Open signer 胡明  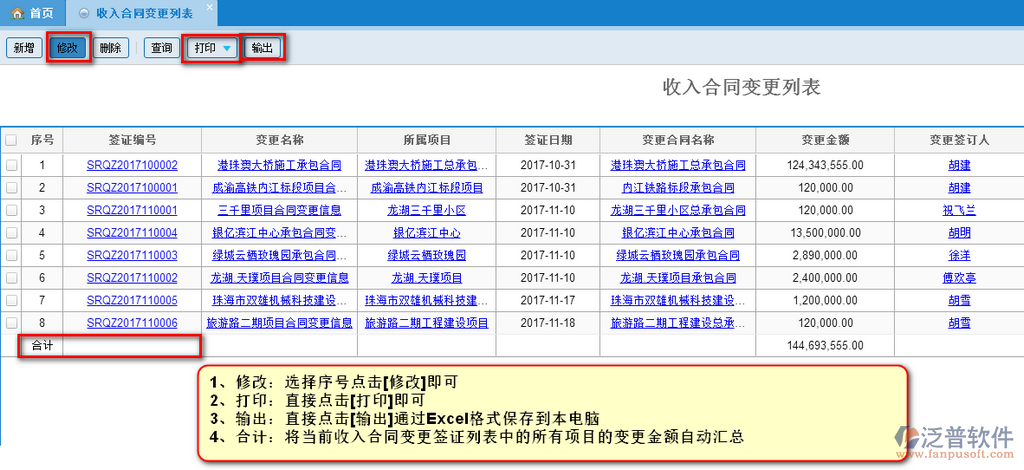pyautogui.click(x=959, y=233)
